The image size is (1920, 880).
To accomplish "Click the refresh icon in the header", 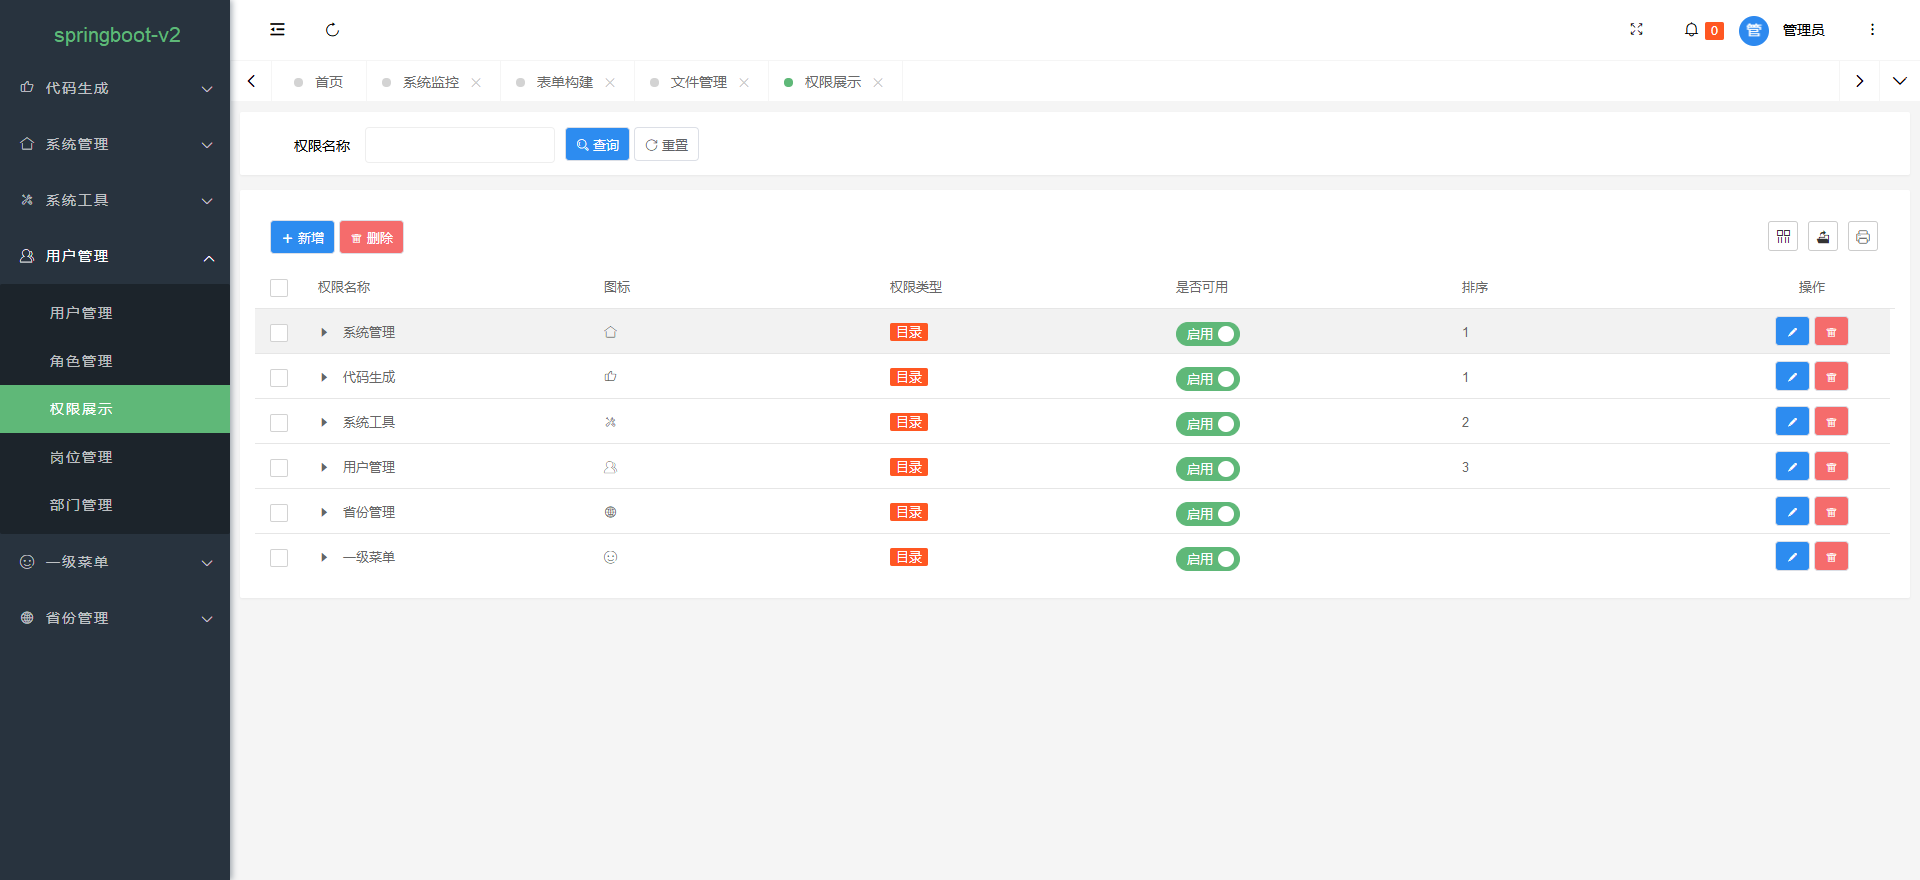I will coord(333,30).
